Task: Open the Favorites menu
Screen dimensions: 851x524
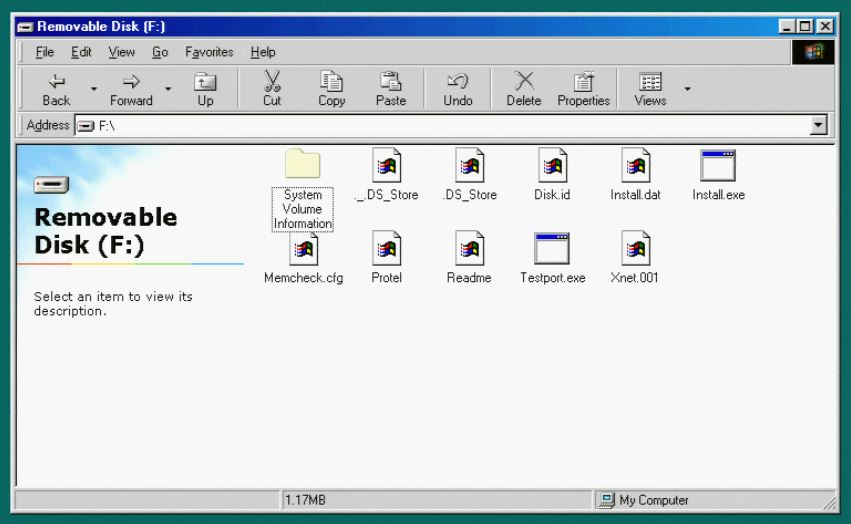Action: [209, 52]
